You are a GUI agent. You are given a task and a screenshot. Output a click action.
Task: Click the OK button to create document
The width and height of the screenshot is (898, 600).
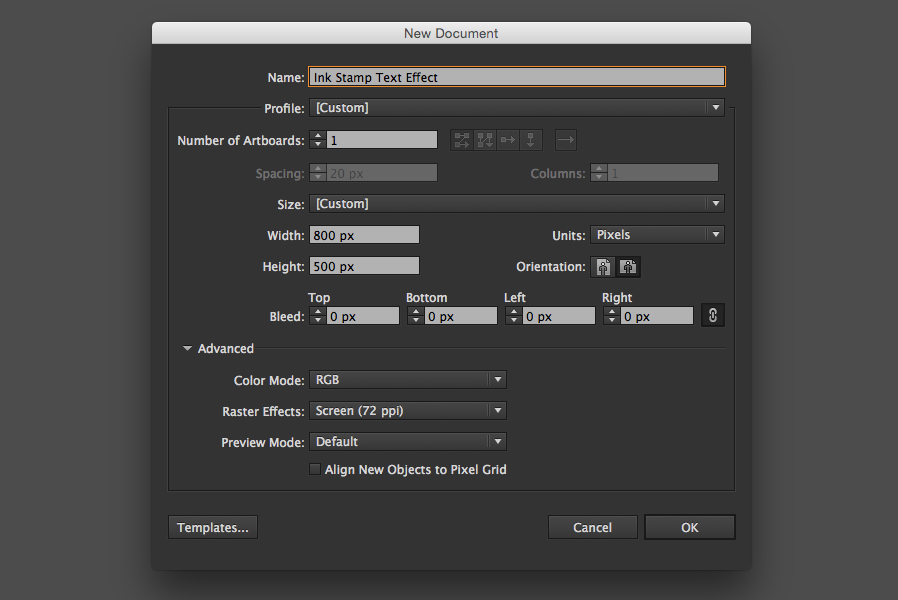point(689,527)
